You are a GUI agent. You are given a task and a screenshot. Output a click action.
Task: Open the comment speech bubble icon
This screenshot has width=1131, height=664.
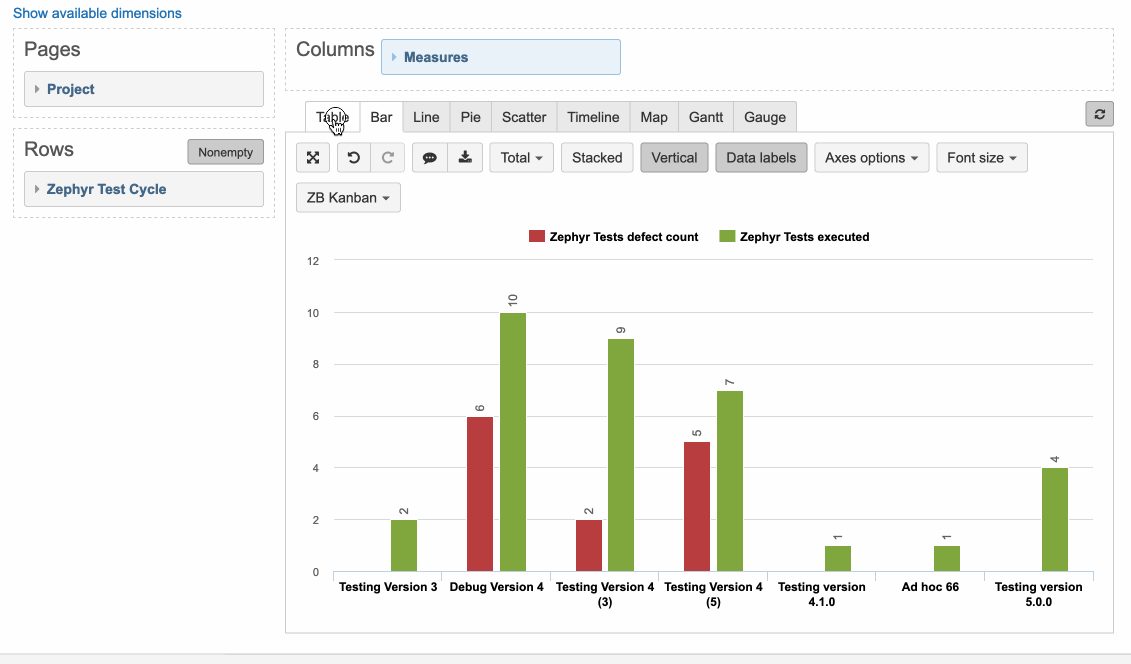(430, 158)
